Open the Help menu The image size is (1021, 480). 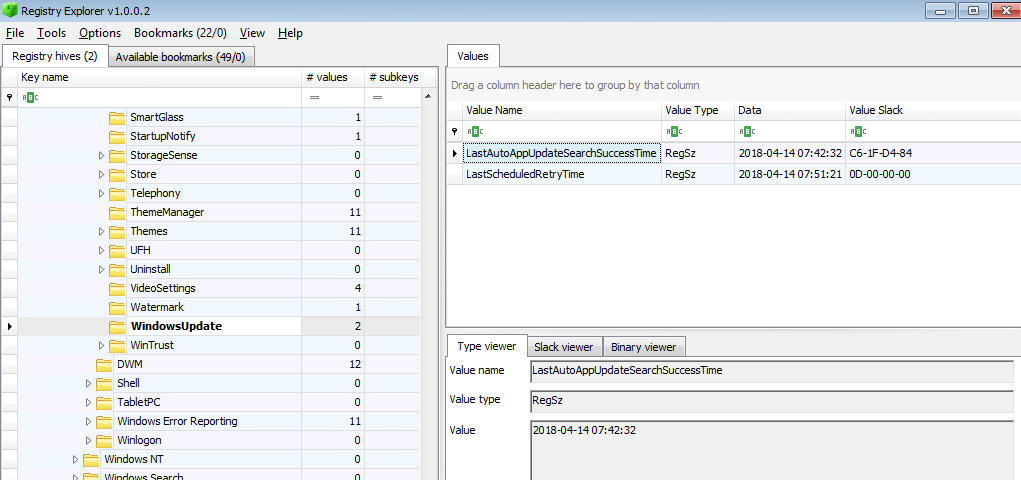pos(290,33)
